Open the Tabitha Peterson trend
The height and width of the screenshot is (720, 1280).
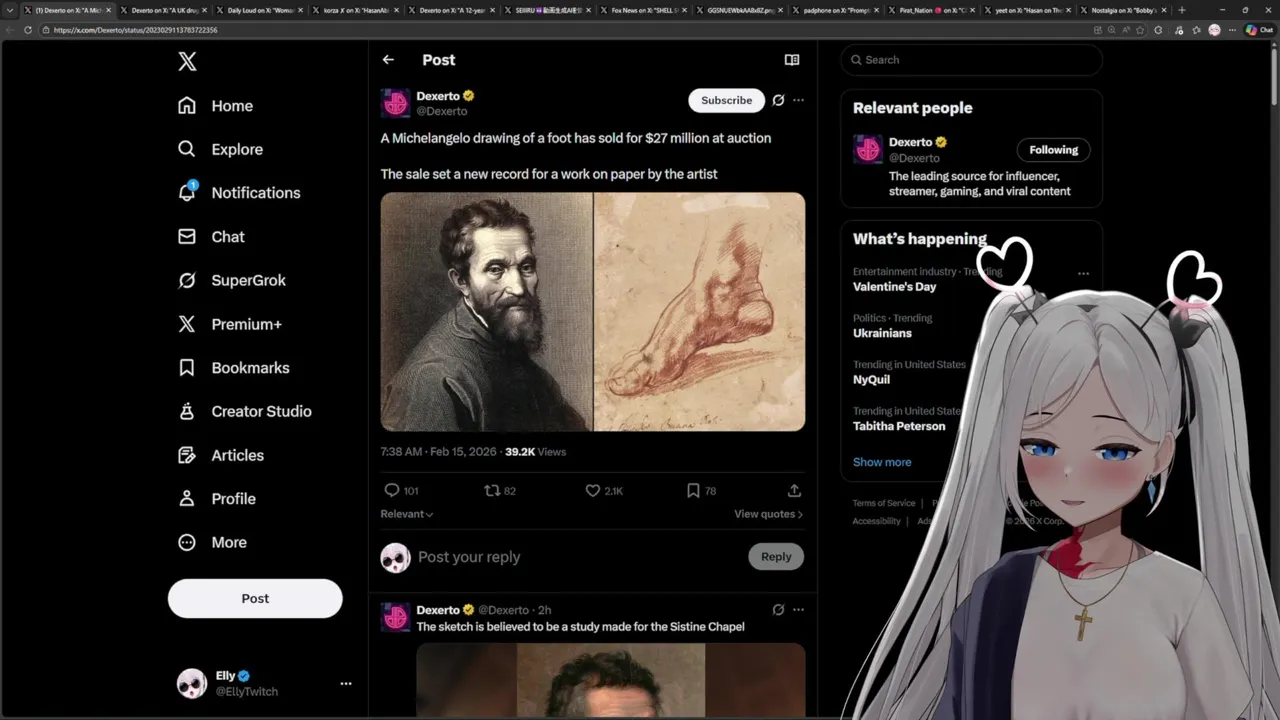[899, 426]
